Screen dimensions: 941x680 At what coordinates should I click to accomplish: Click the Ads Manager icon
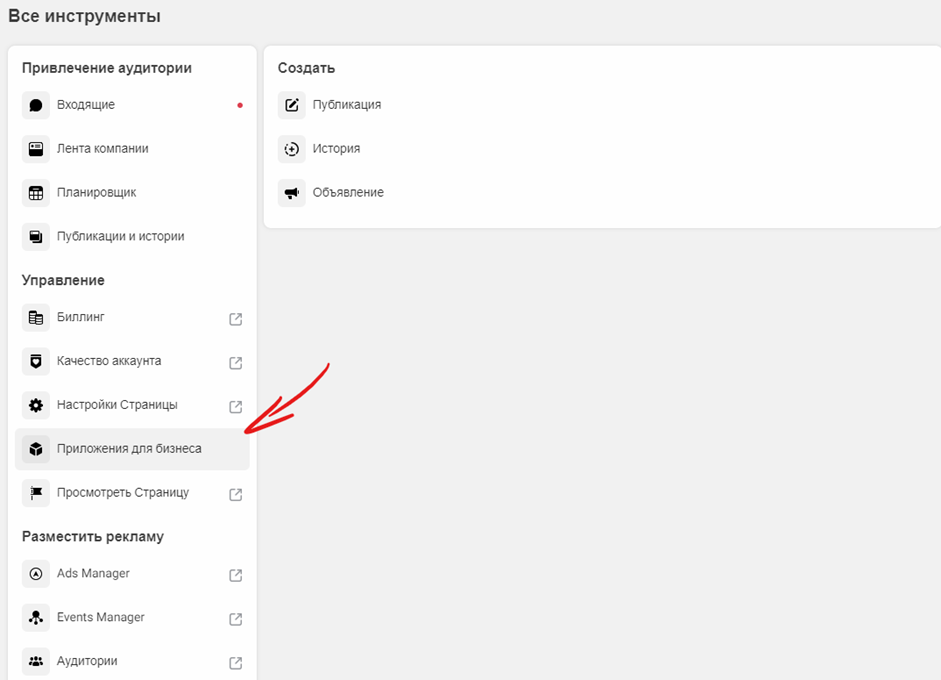[x=36, y=574]
